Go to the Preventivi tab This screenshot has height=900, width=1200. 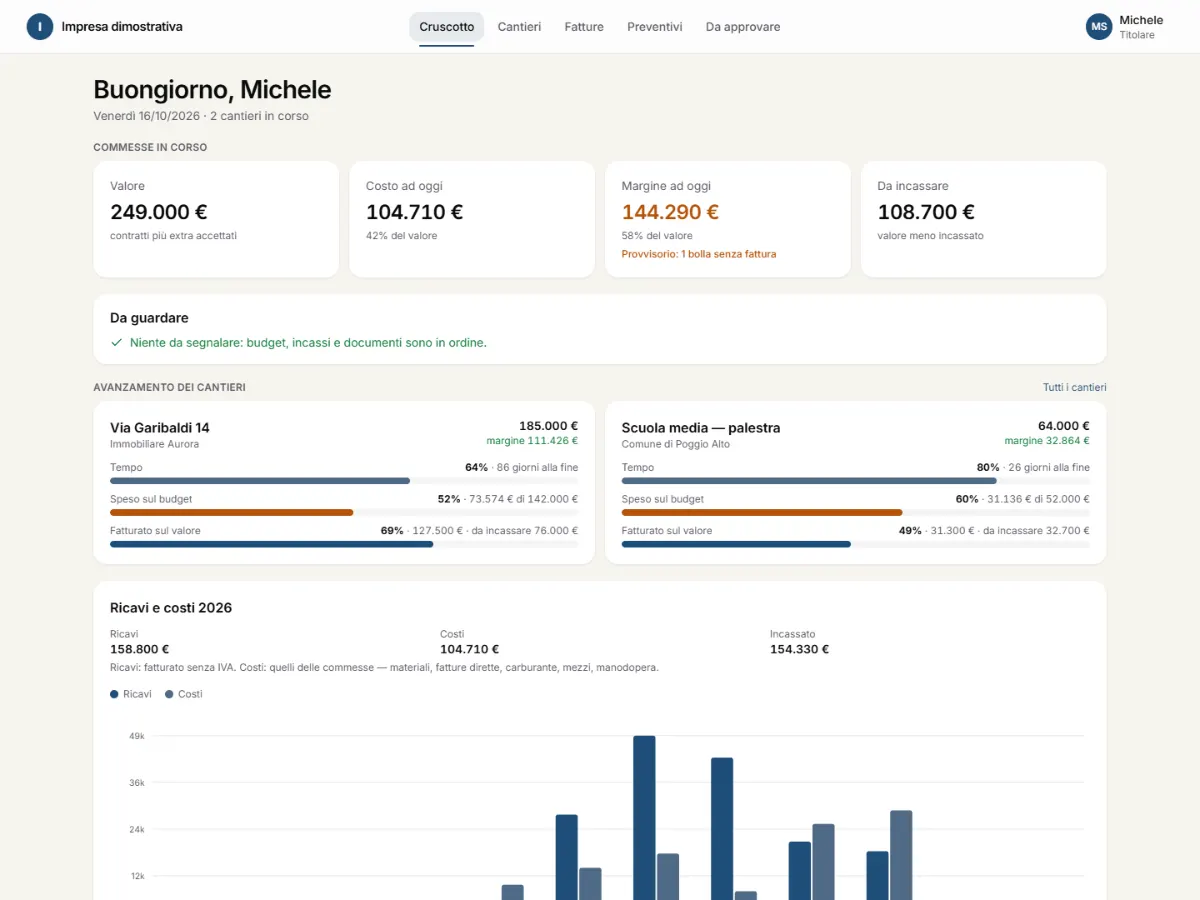tap(655, 27)
